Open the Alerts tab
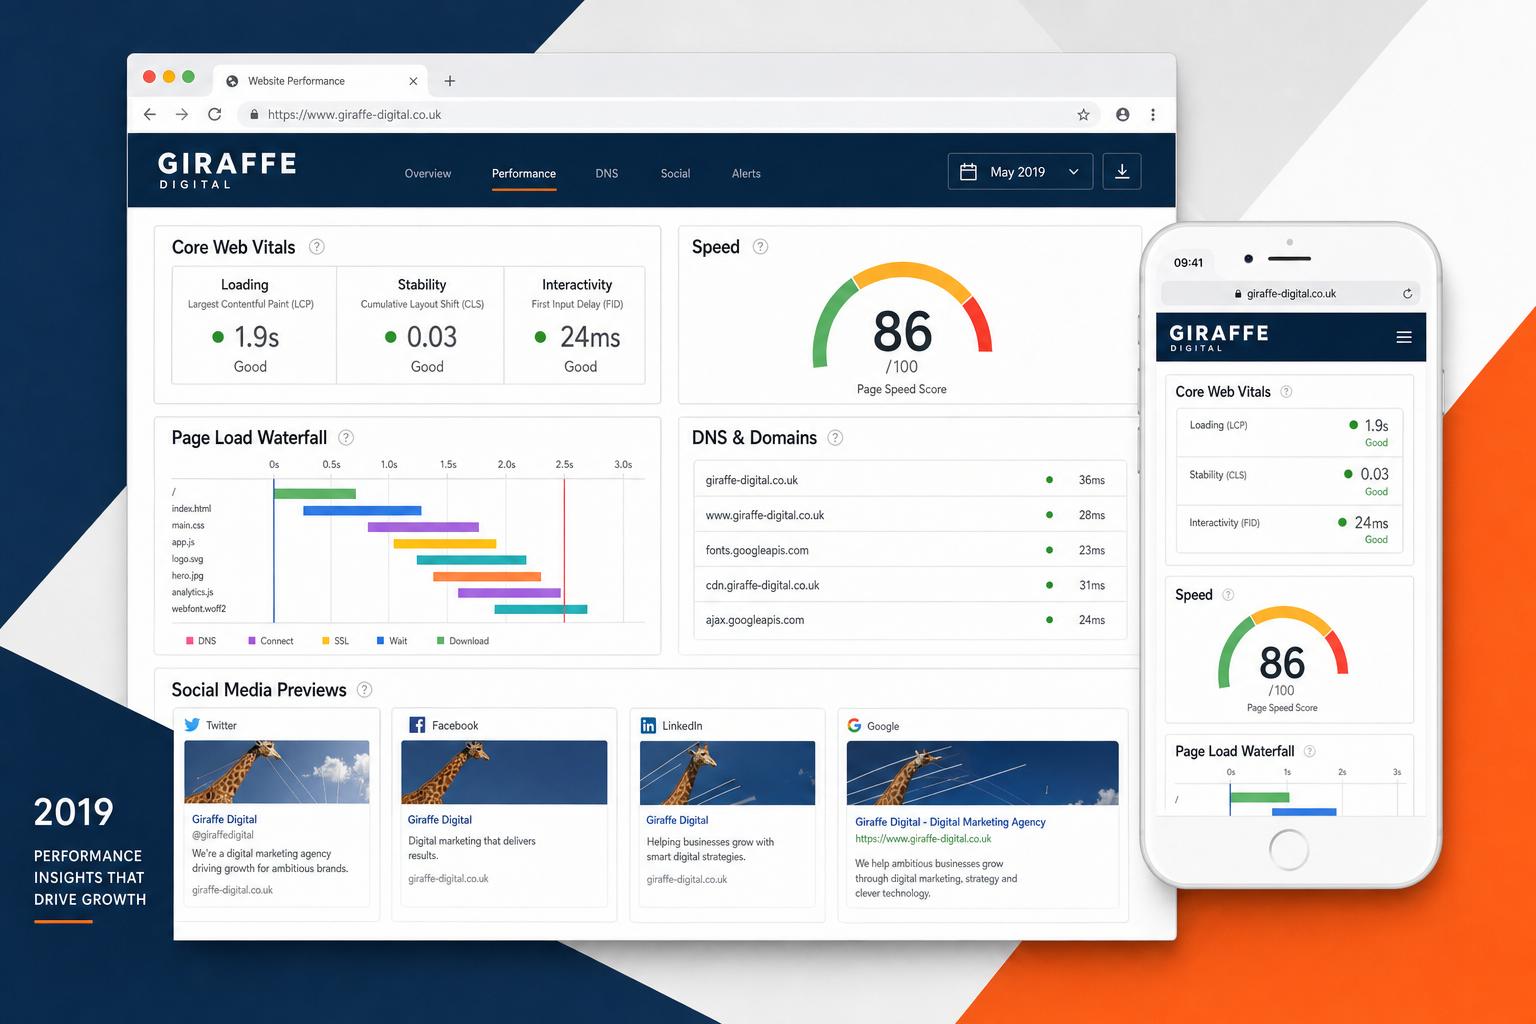This screenshot has width=1536, height=1024. click(746, 174)
